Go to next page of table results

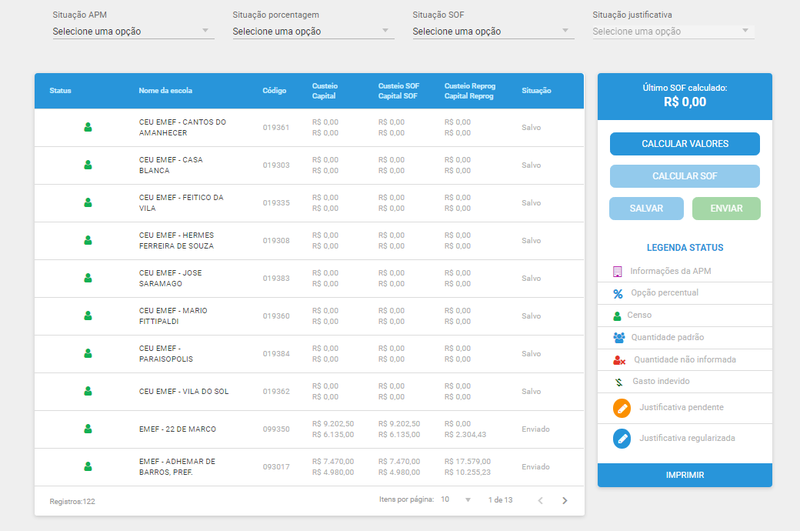pos(564,500)
